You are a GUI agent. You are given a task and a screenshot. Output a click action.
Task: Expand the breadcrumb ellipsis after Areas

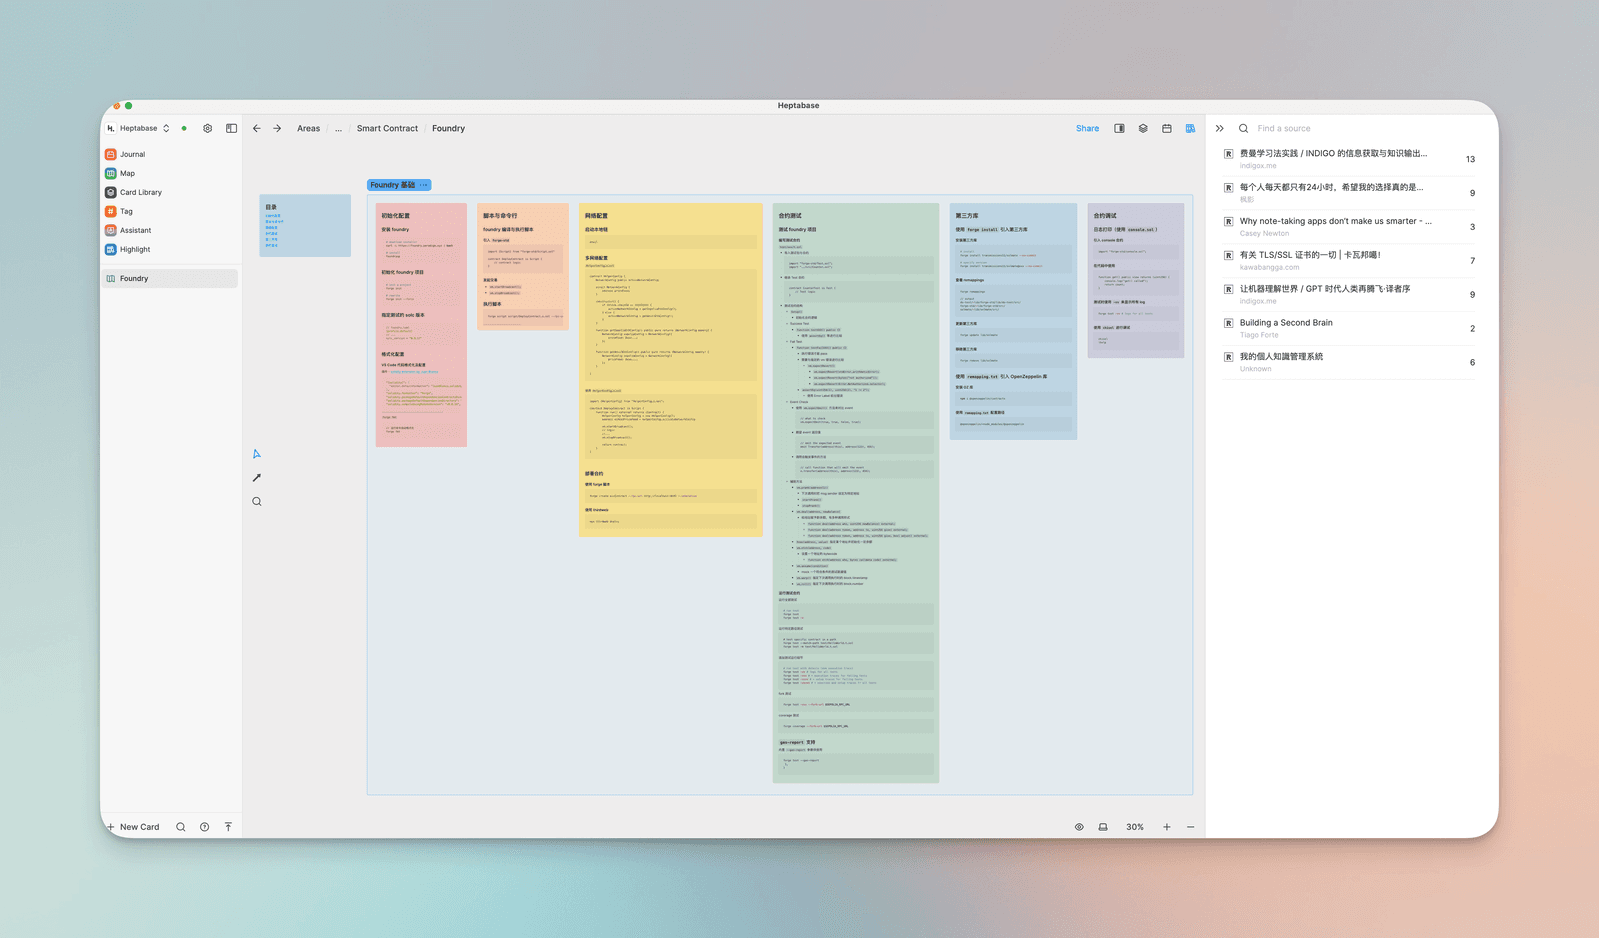[x=338, y=128]
